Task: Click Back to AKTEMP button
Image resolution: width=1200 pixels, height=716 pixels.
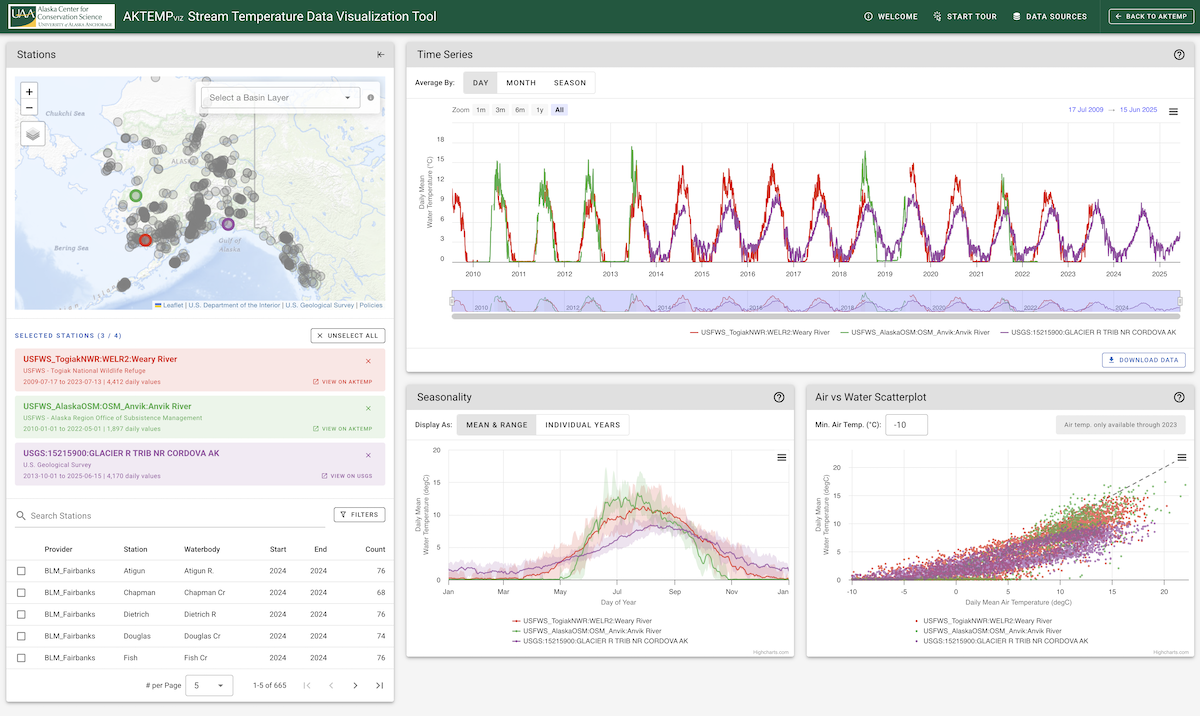Action: point(1149,16)
